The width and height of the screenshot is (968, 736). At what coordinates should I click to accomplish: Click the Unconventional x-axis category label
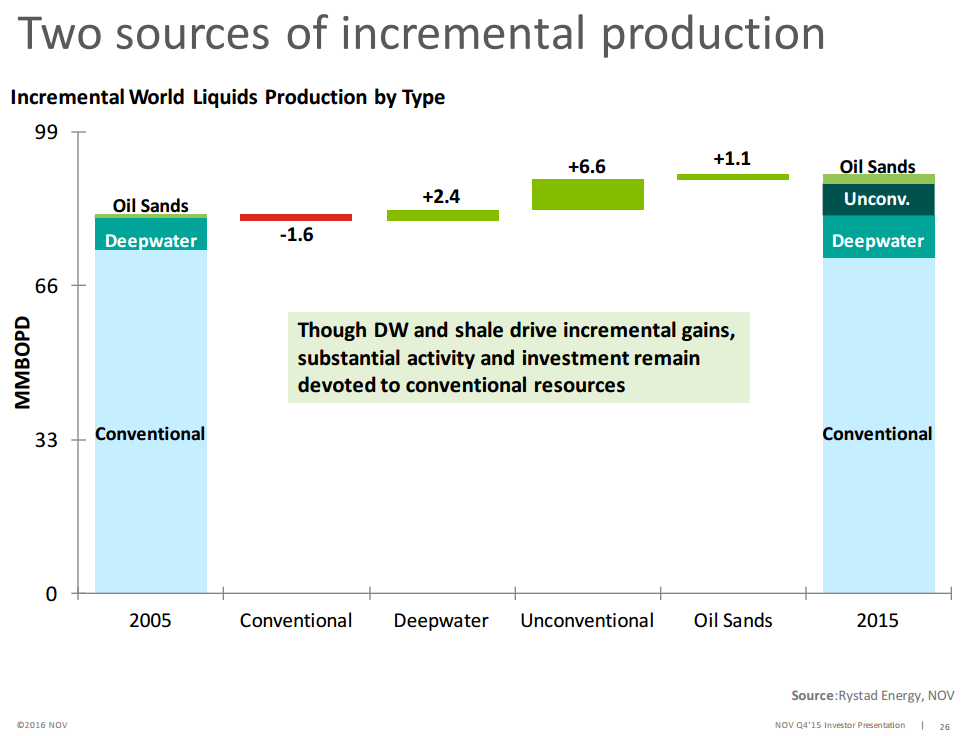(587, 620)
